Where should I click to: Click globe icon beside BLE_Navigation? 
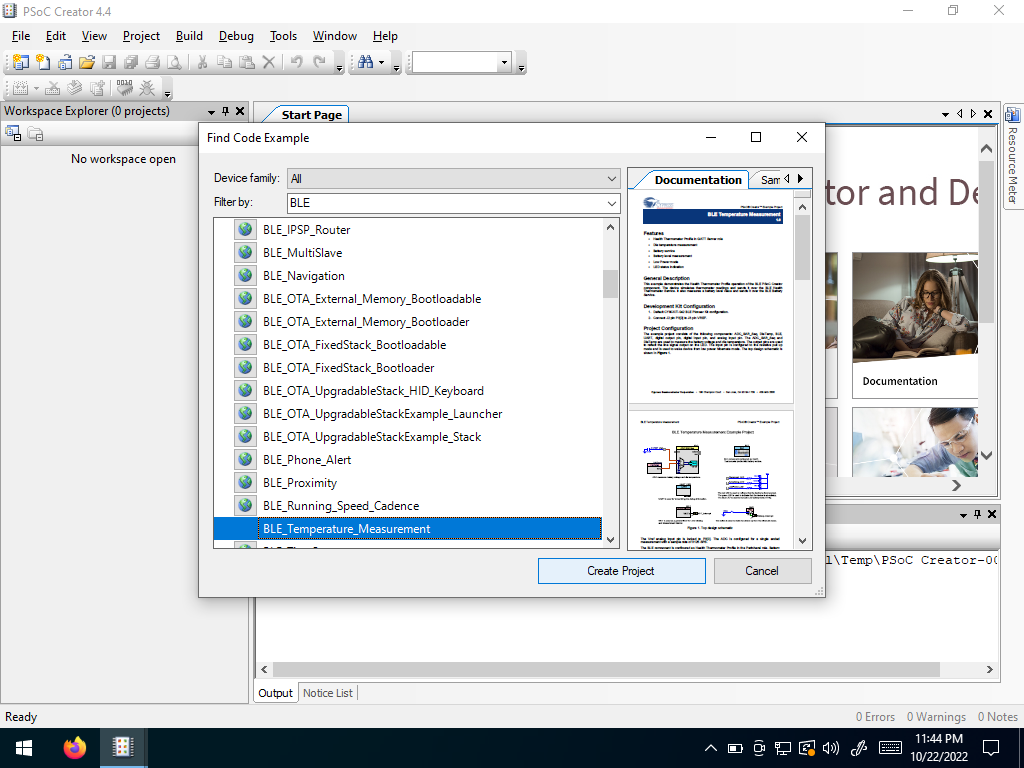[245, 276]
